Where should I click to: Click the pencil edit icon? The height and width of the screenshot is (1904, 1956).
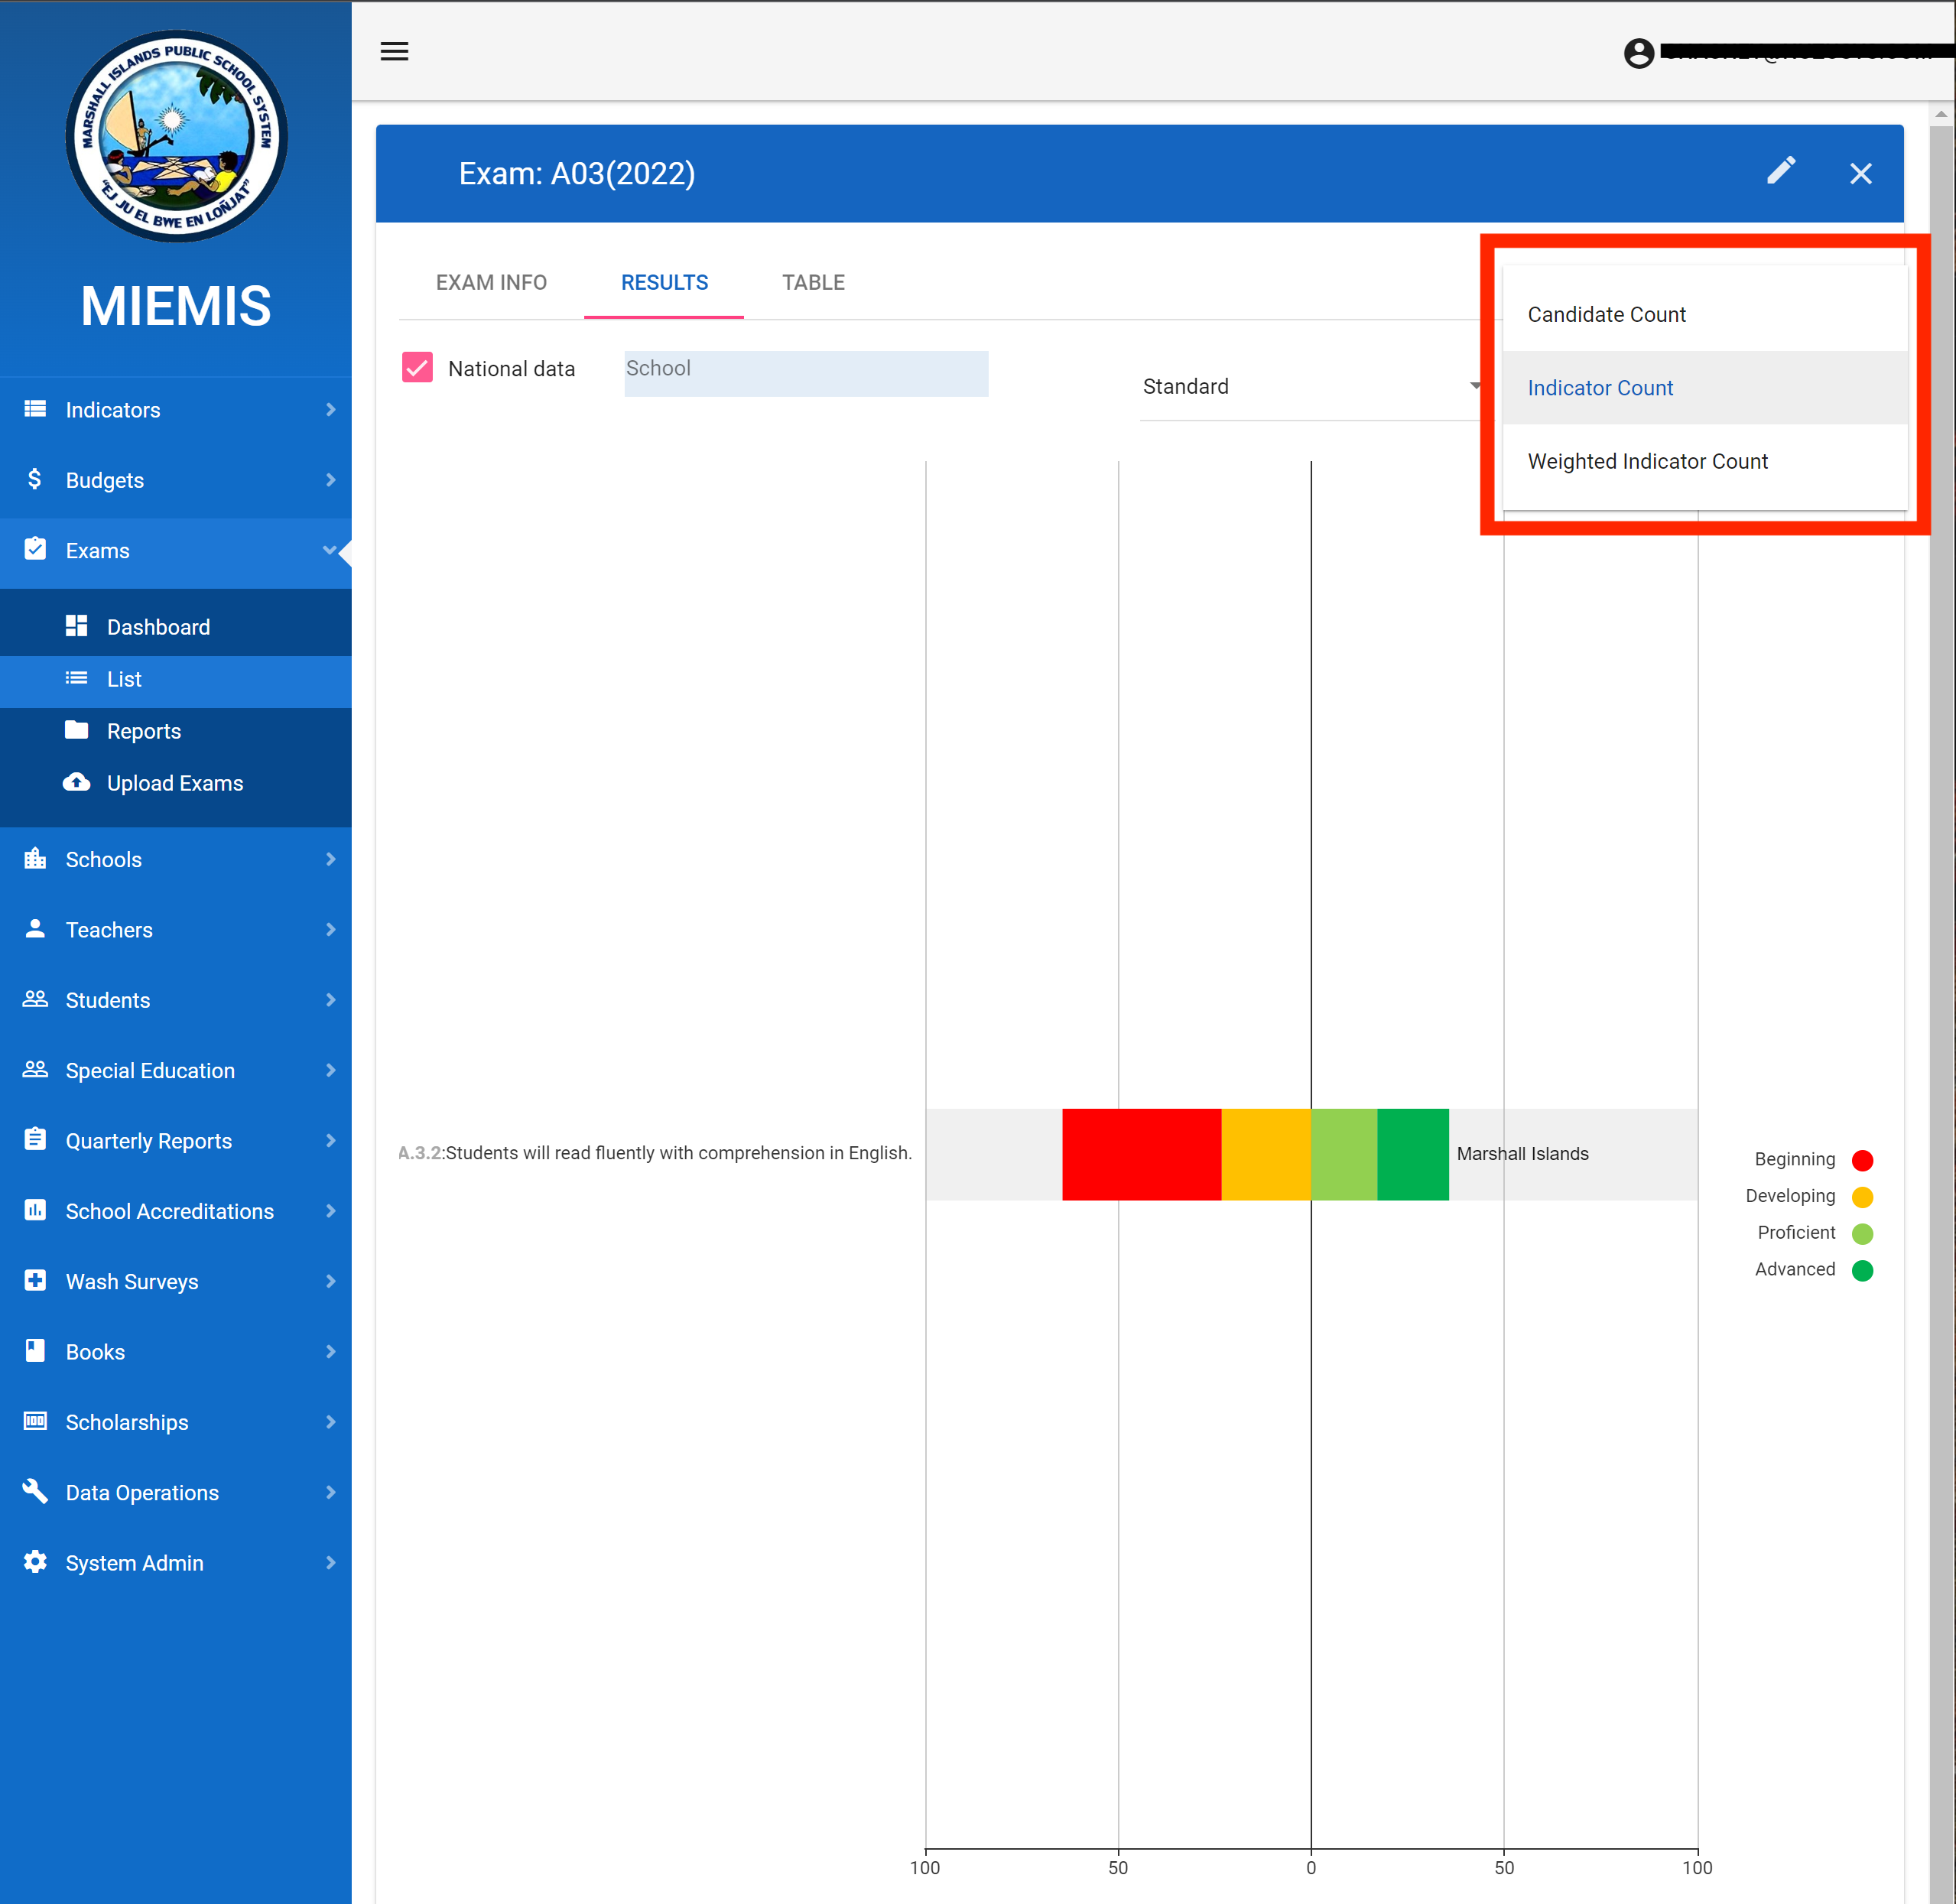pyautogui.click(x=1780, y=172)
